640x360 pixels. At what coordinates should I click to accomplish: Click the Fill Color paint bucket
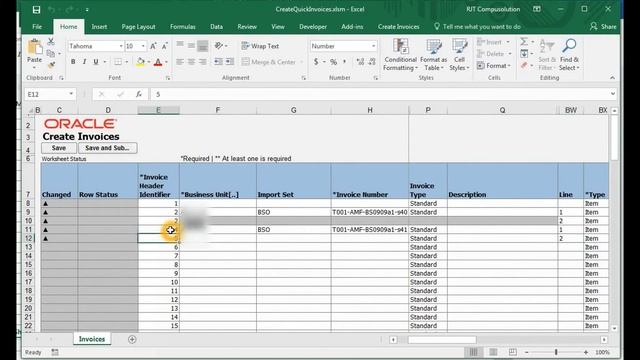pyautogui.click(x=140, y=62)
